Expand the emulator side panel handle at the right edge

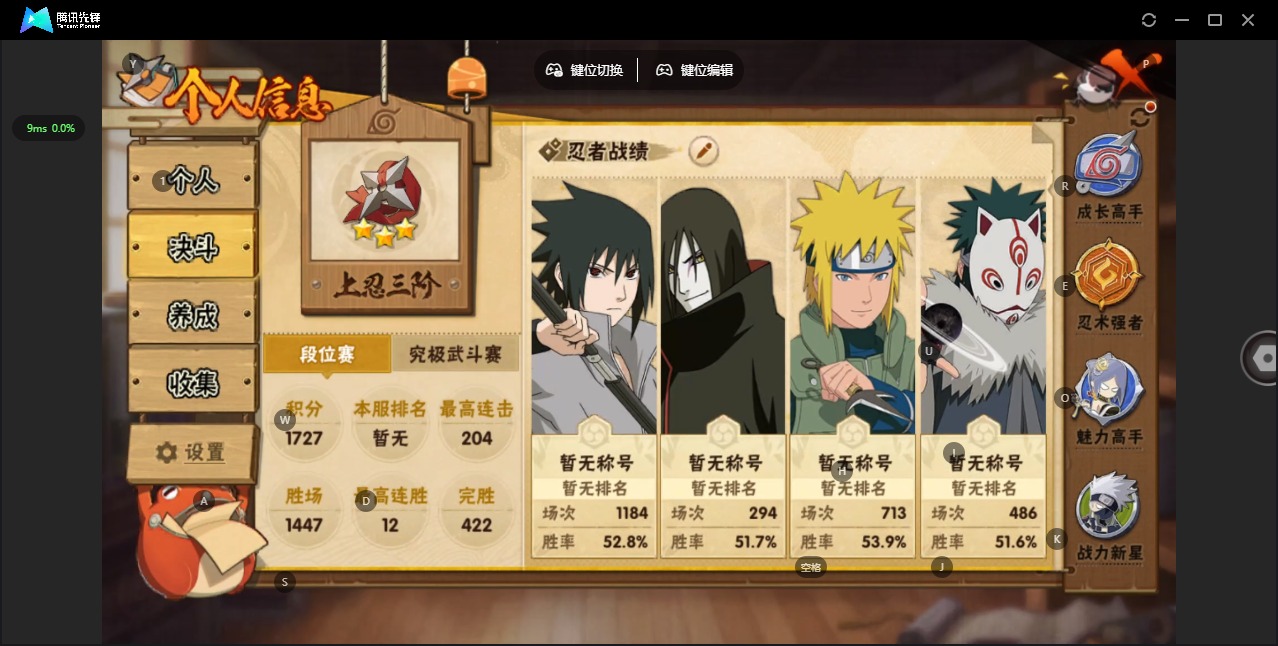[1260, 359]
